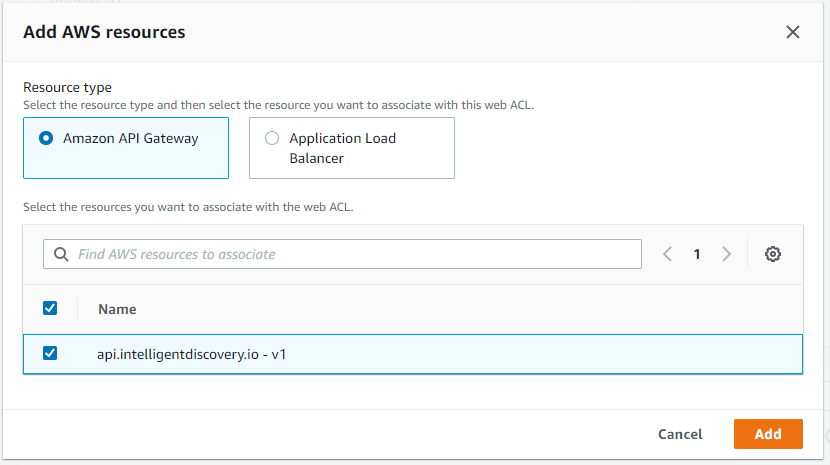The image size is (830, 465).
Task: Select the api.intelligentdiscovery.io - v1 row text
Action: [192, 354]
